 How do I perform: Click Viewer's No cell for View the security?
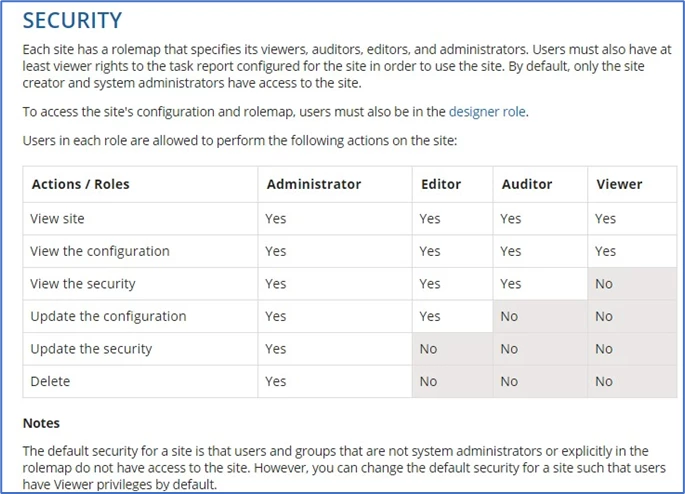click(632, 284)
